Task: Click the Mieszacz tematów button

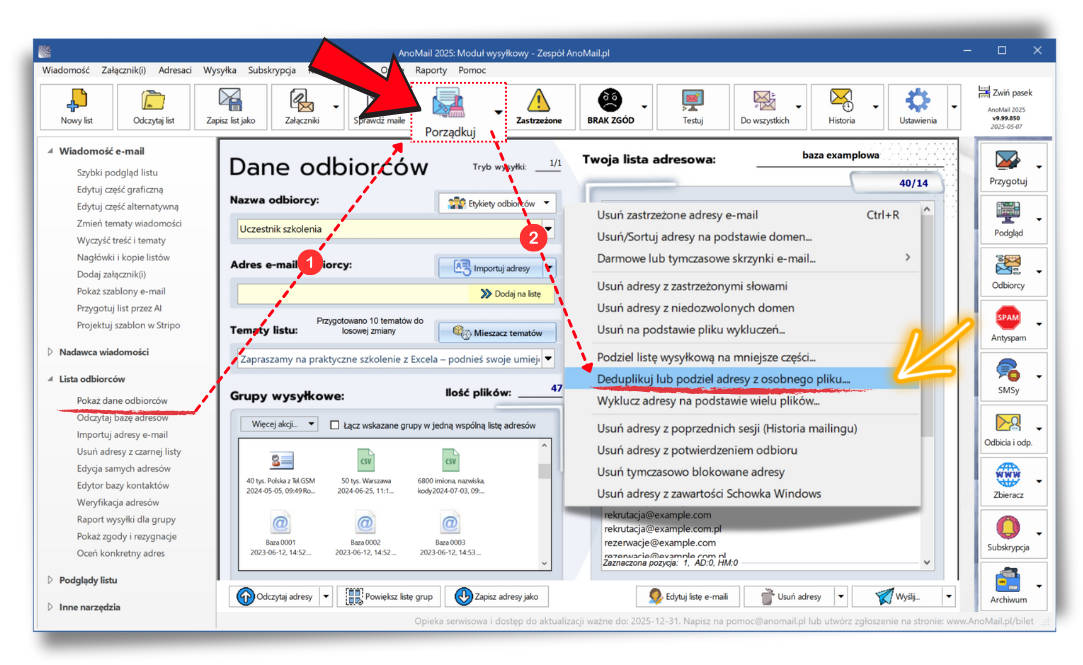Action: (x=497, y=333)
